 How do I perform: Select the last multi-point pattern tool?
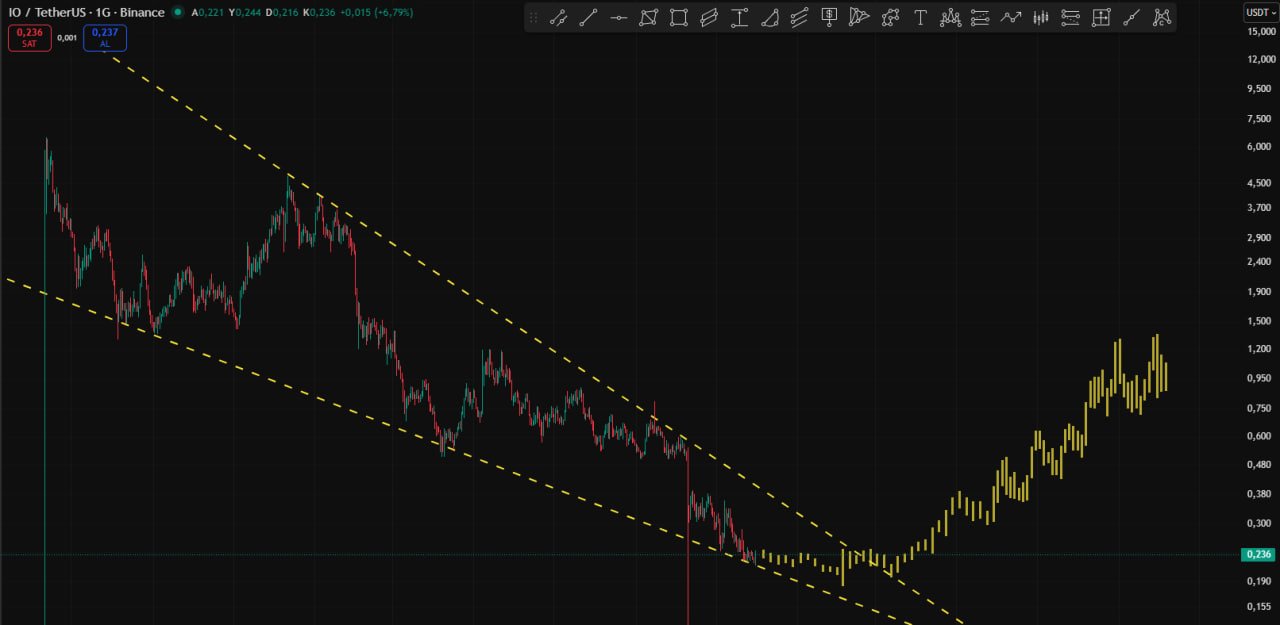pos(1161,17)
